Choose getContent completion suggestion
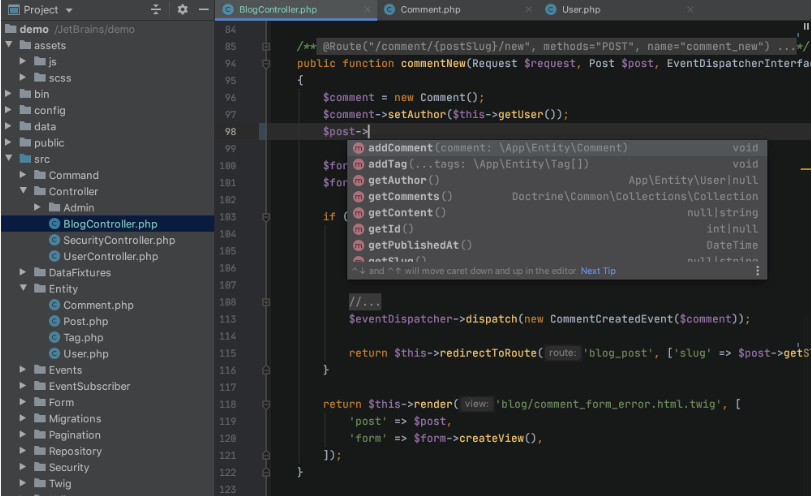The width and height of the screenshot is (811, 496). (557, 213)
